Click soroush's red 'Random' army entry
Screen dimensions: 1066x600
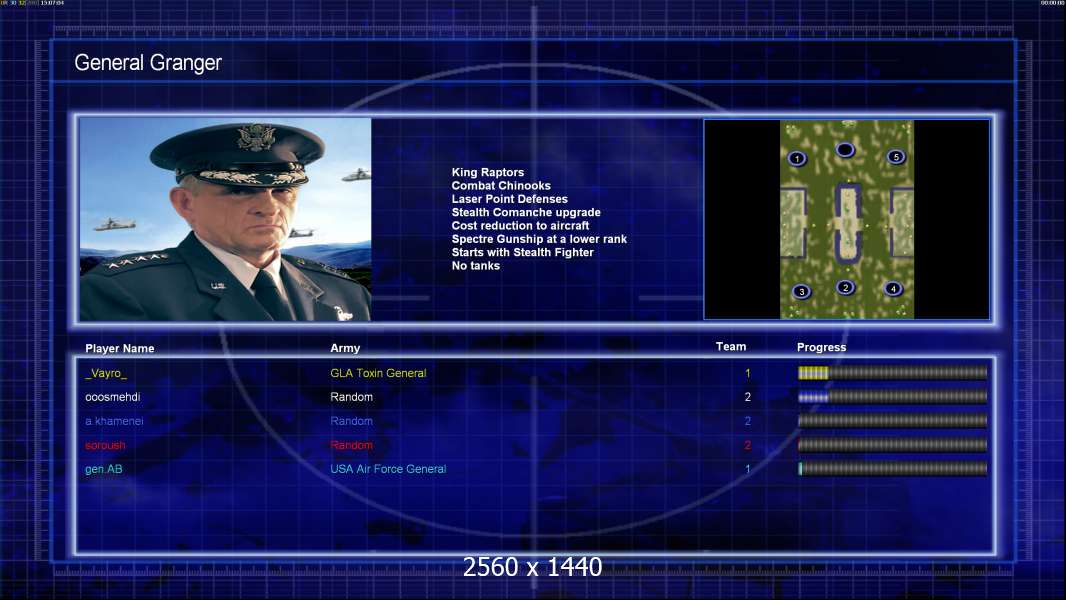(x=351, y=445)
